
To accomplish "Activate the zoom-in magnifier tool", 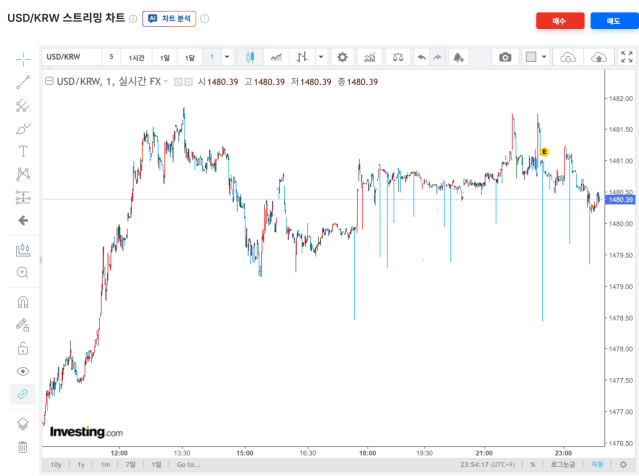I will 23,272.
